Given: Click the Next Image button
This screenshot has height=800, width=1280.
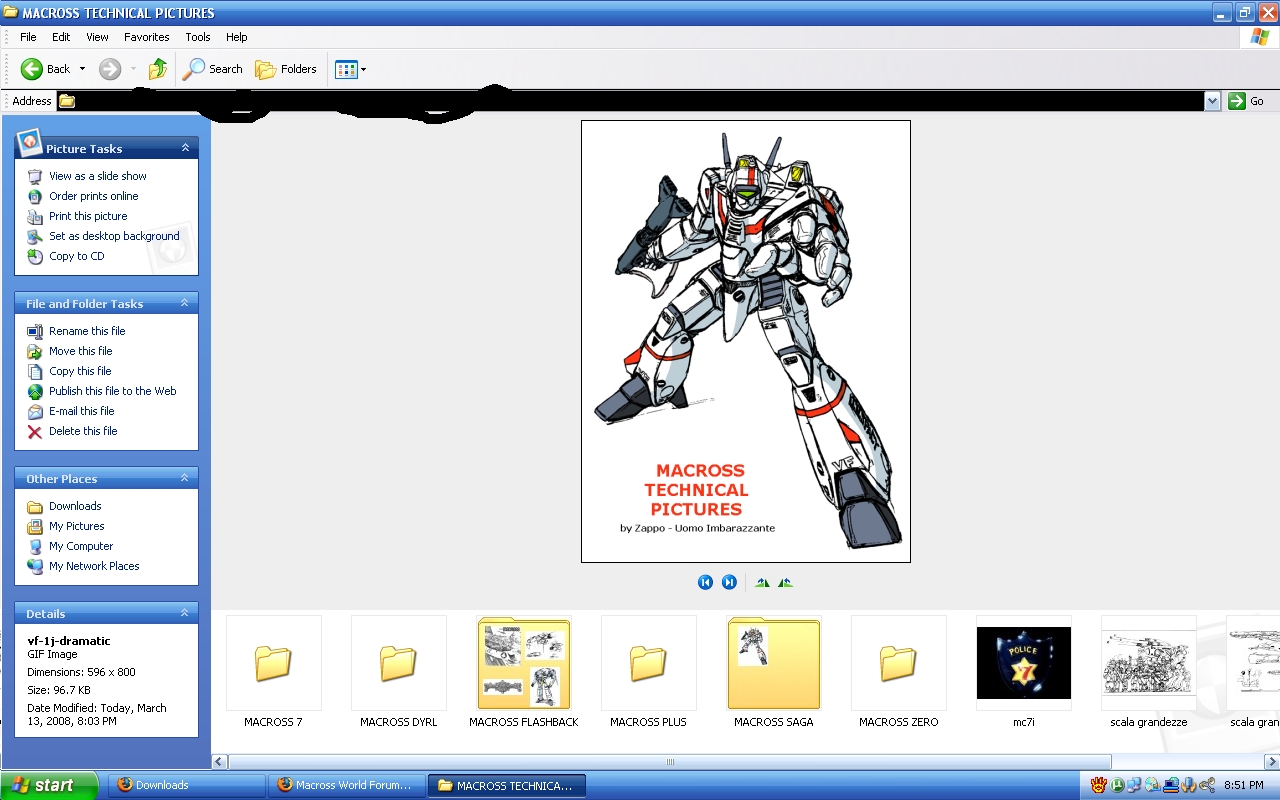Looking at the screenshot, I should point(729,582).
